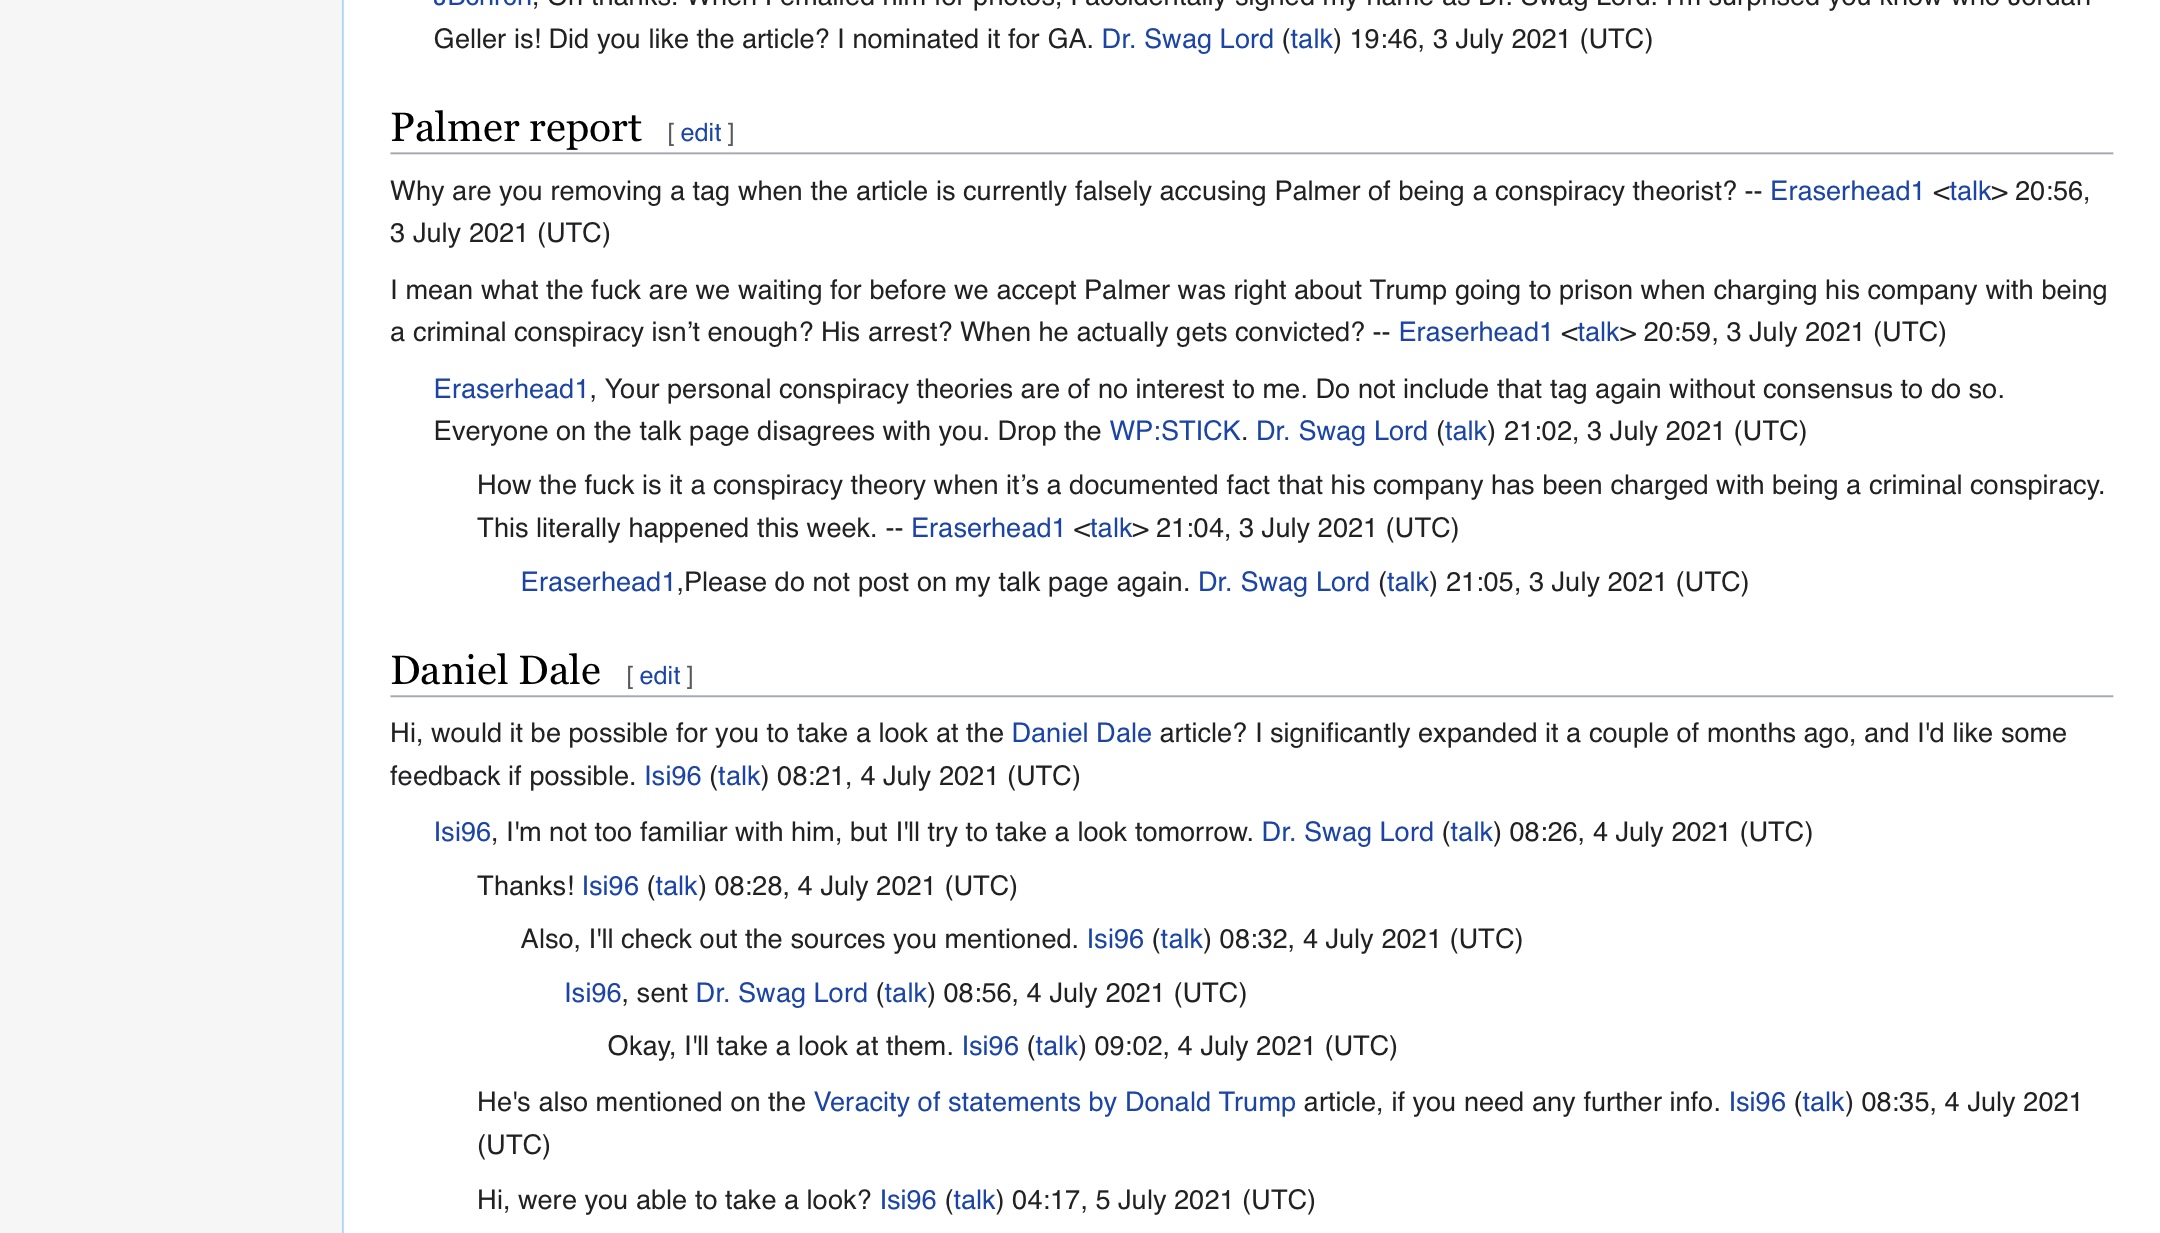Viewport: 2160px width, 1233px height.
Task: Follow Eraserhead1 mention before 'Your personal conspiracy theories'
Action: 511,389
